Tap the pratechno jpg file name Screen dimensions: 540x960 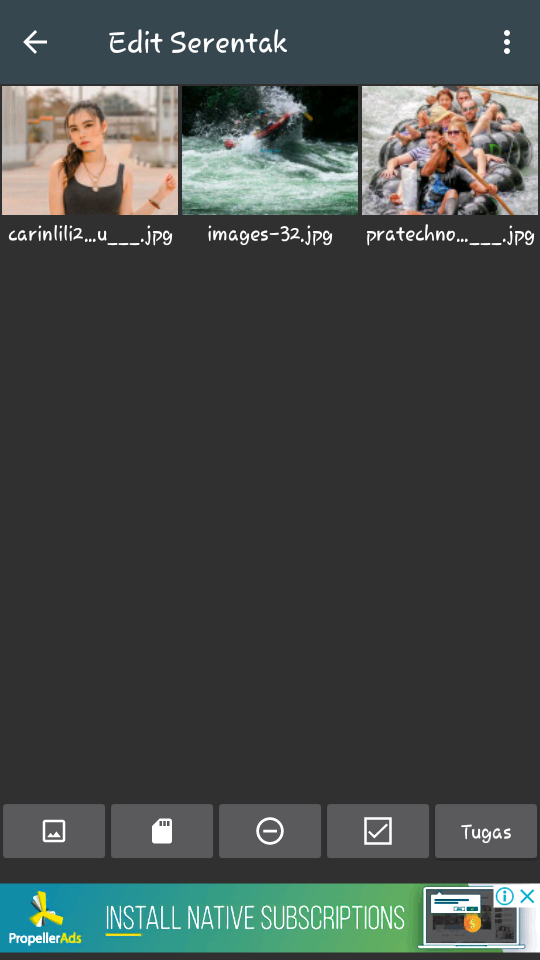coord(450,235)
